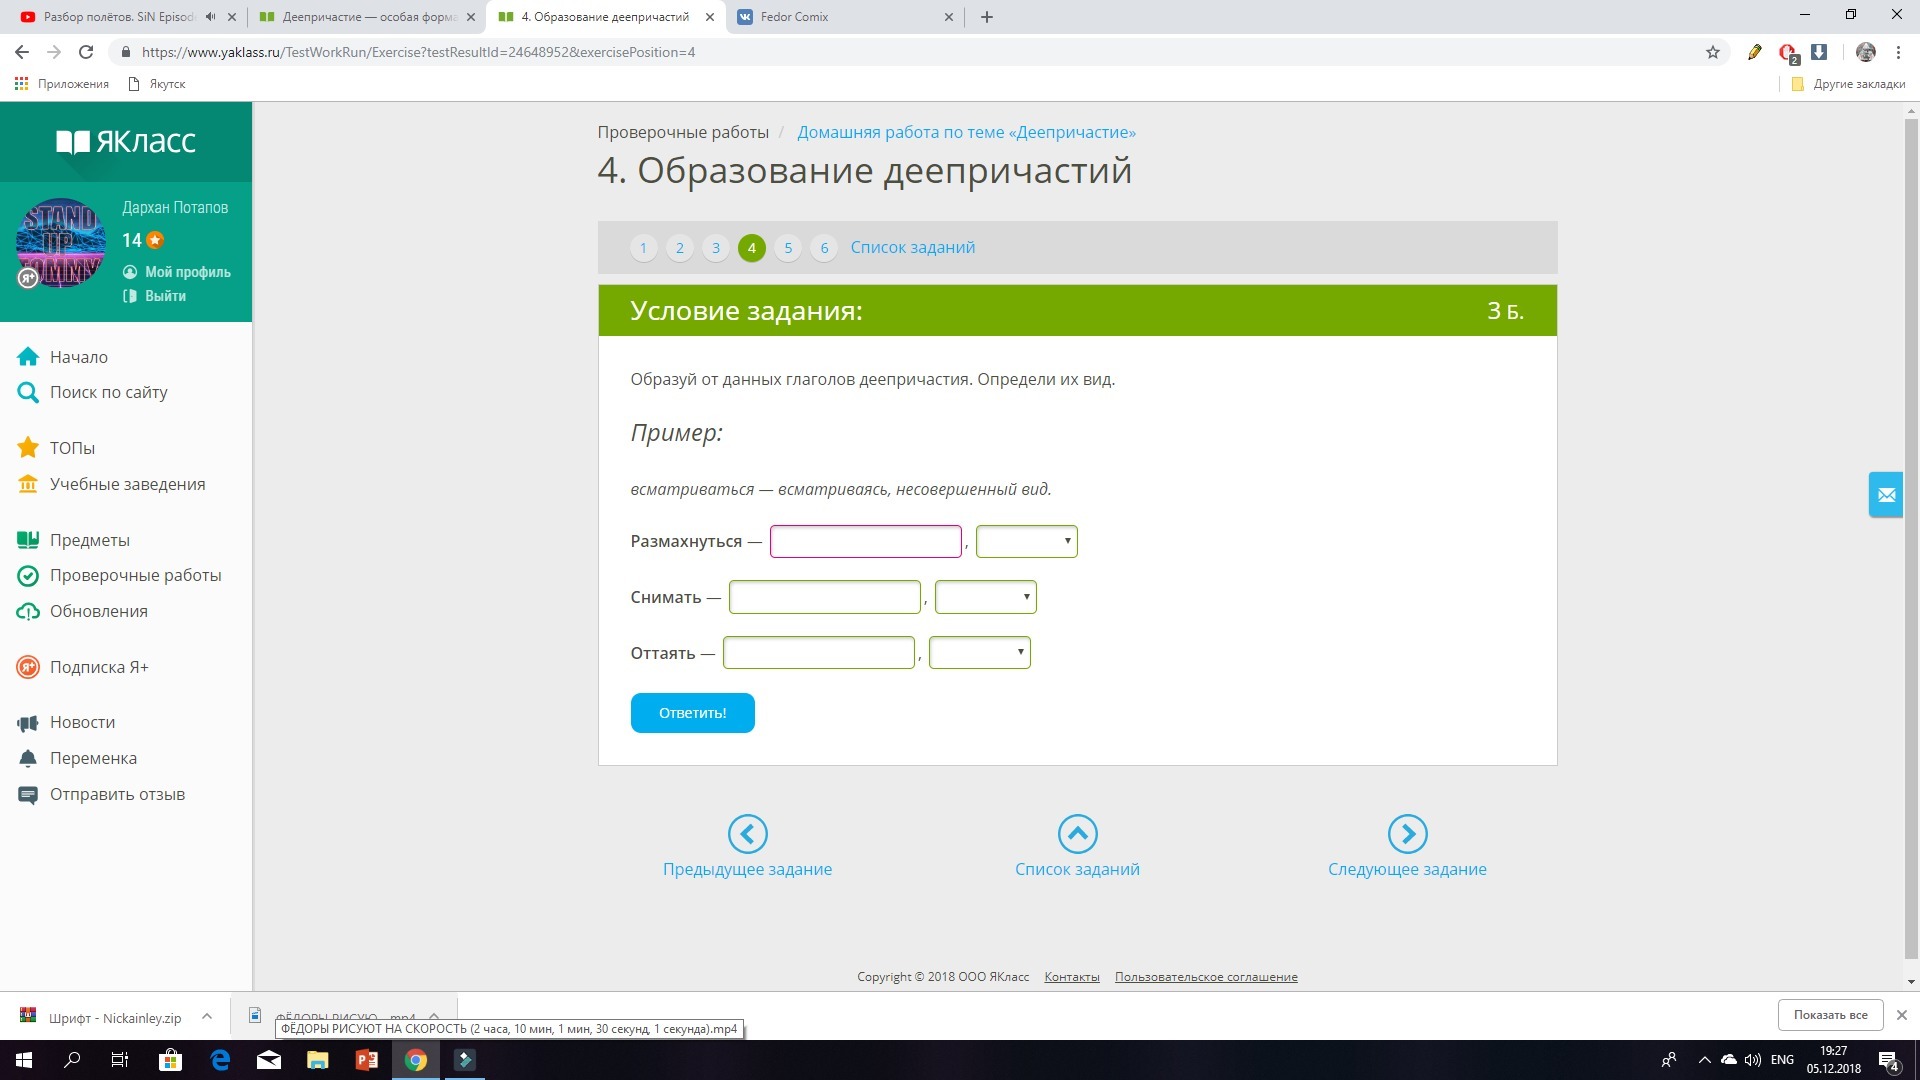This screenshot has height=1080, width=1920.
Task: Open a new browser tab
Action: pos(987,17)
